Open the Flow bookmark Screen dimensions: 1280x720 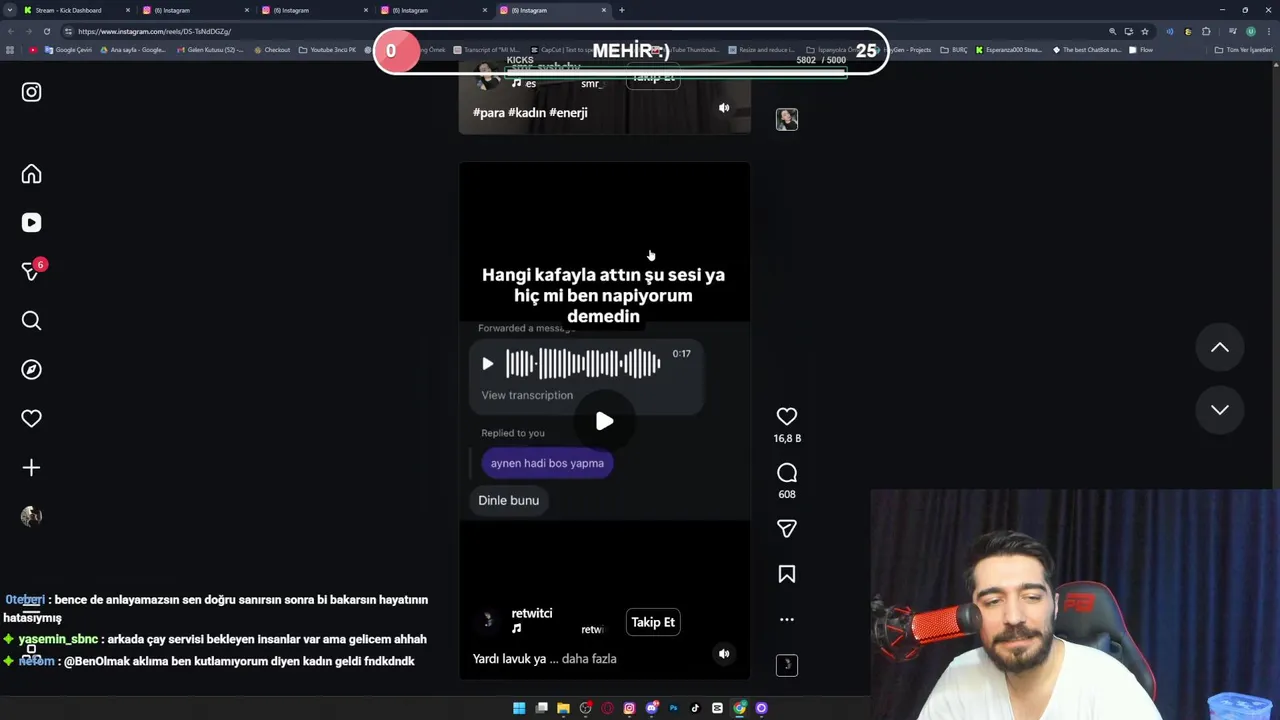point(1141,50)
